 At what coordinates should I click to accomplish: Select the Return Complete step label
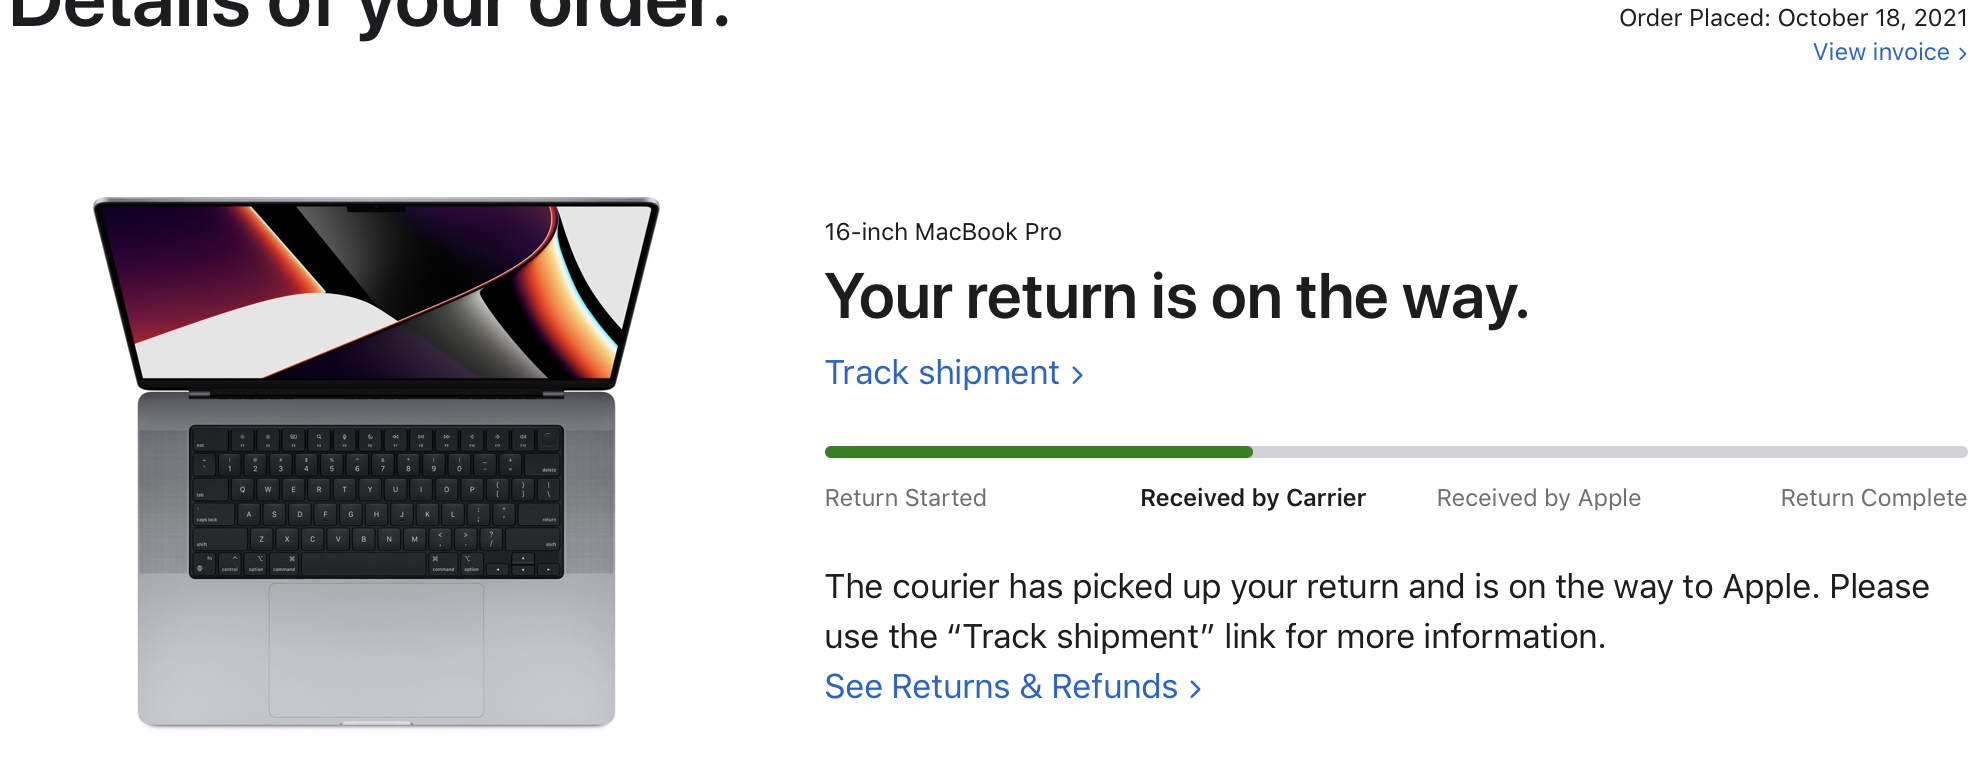(1873, 498)
